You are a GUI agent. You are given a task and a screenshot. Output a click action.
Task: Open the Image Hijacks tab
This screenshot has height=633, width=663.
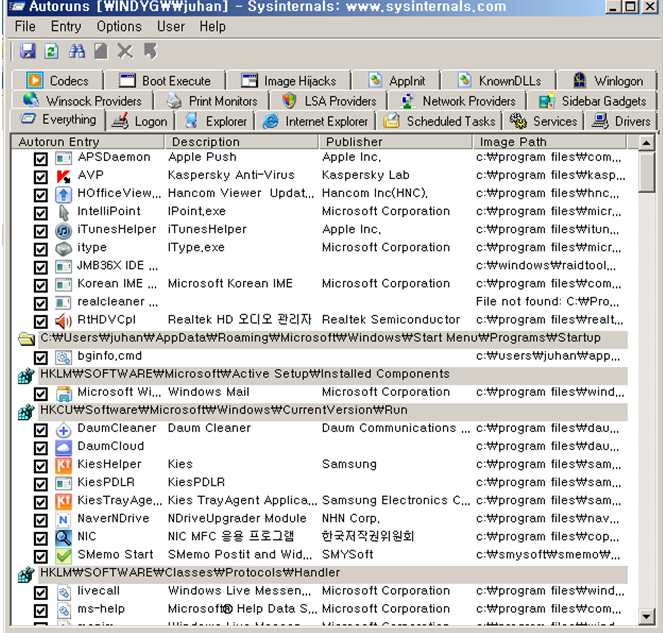click(288, 80)
